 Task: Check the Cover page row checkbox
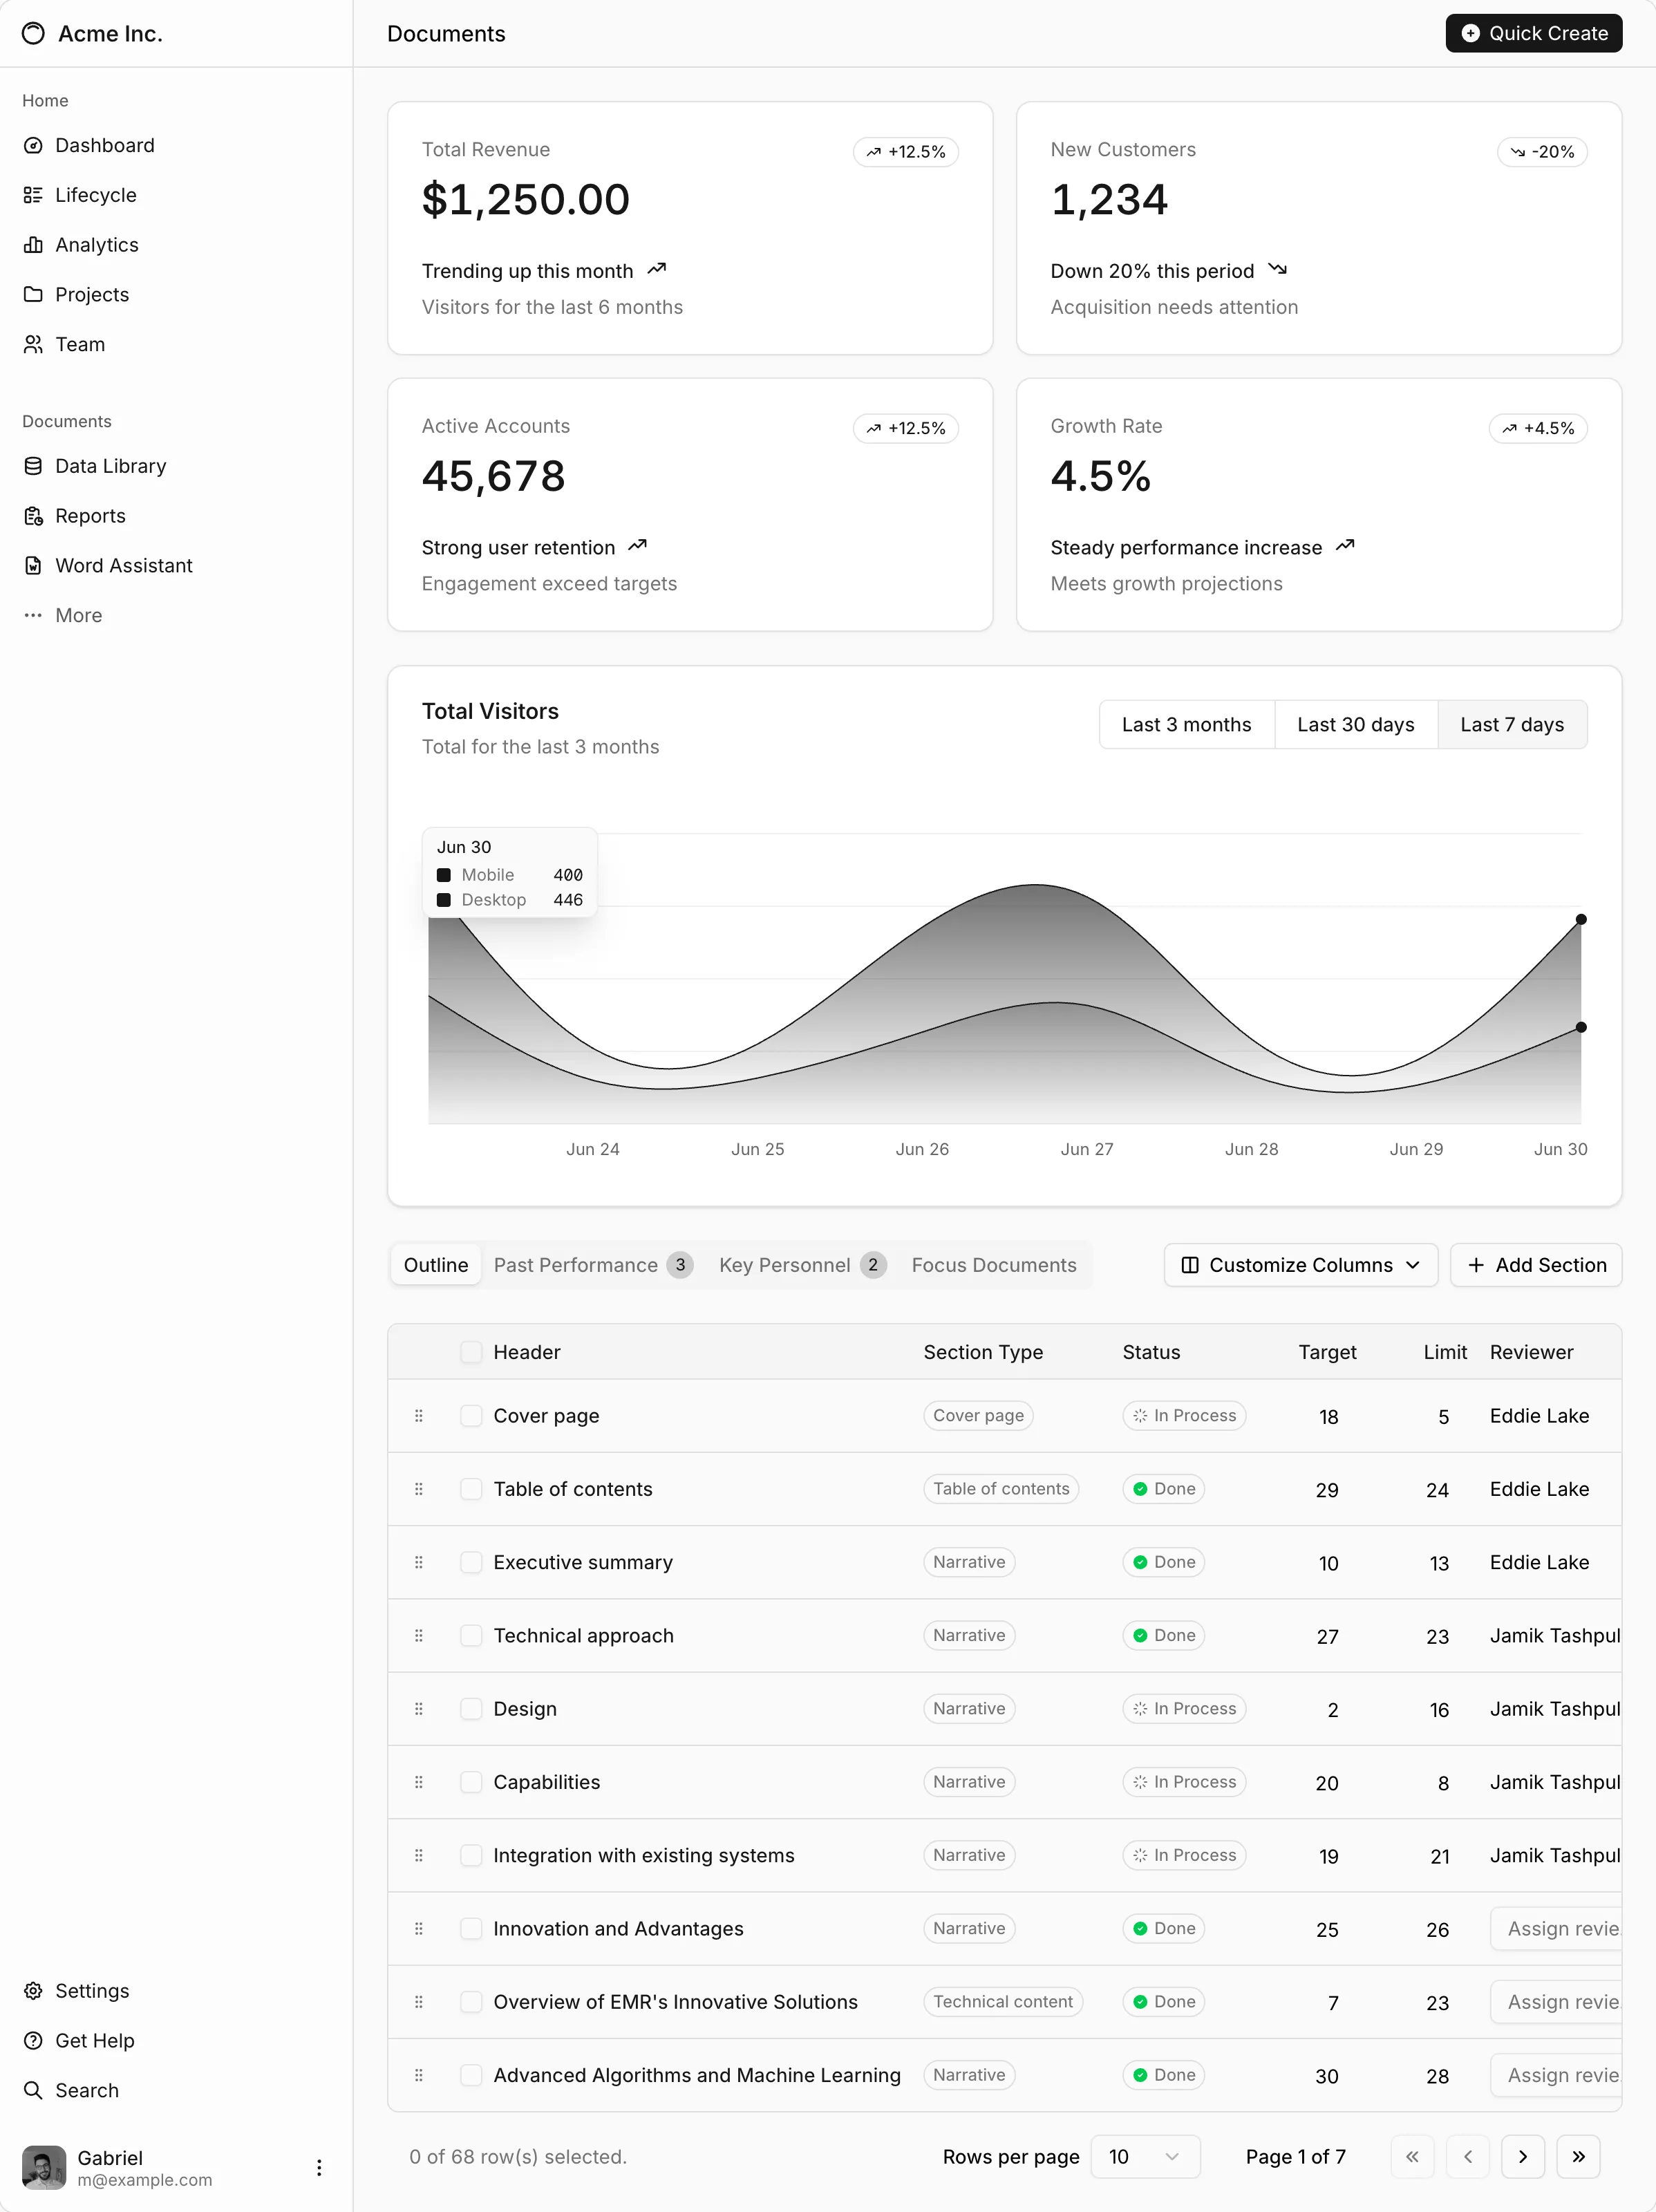click(x=471, y=1416)
